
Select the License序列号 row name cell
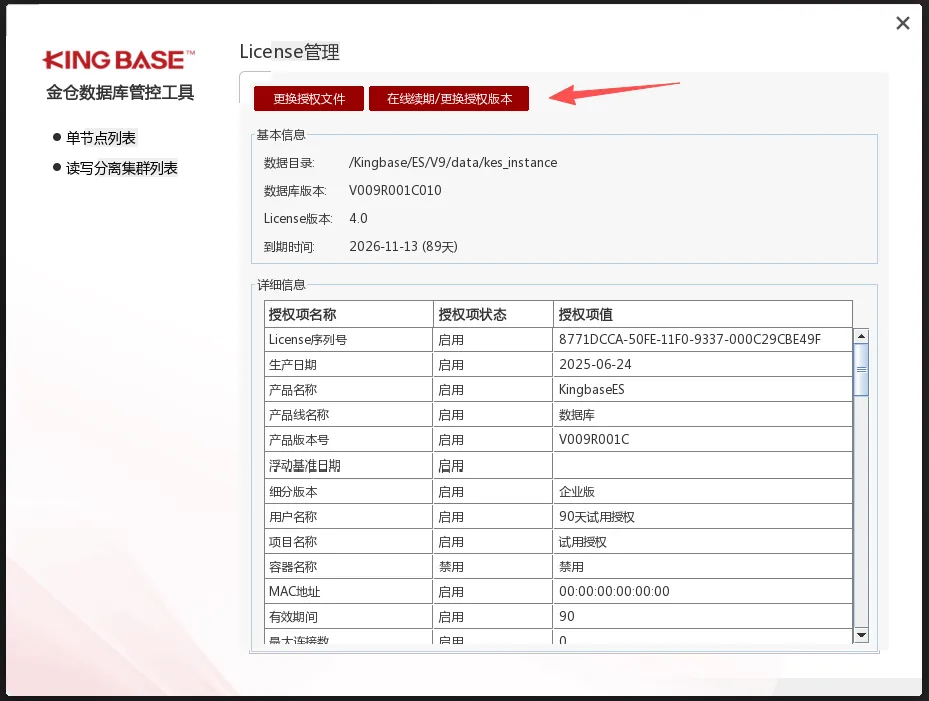tap(348, 340)
